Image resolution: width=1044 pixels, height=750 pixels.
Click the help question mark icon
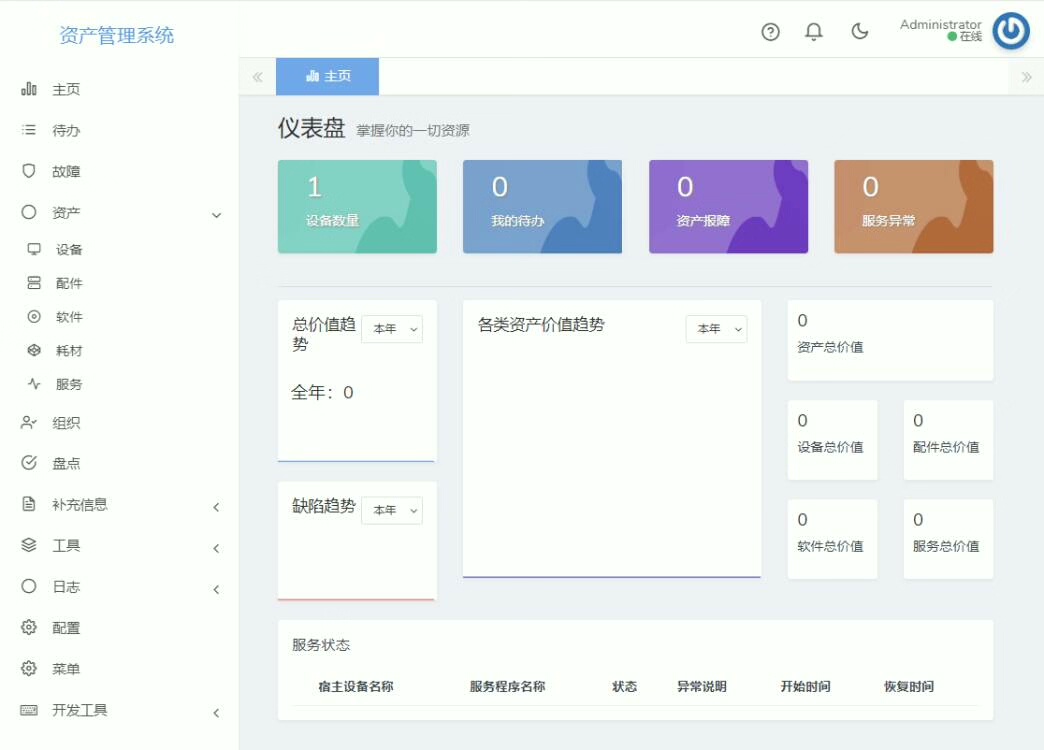(x=770, y=32)
